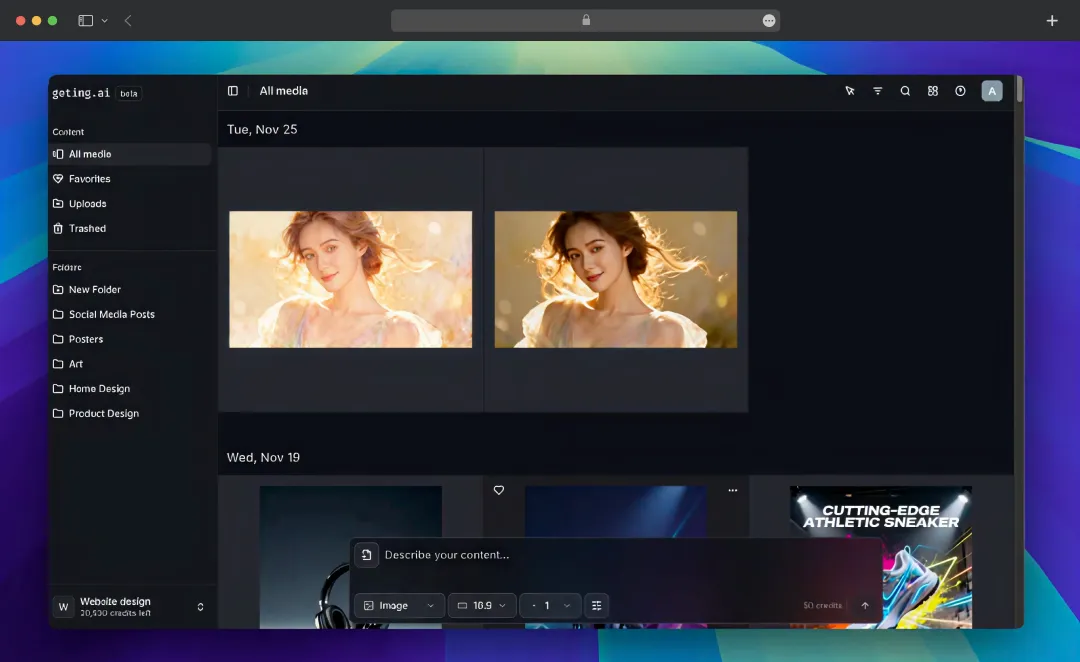The image size is (1080, 662).
Task: Open the 16:9 aspect ratio dropdown
Action: [x=482, y=606]
